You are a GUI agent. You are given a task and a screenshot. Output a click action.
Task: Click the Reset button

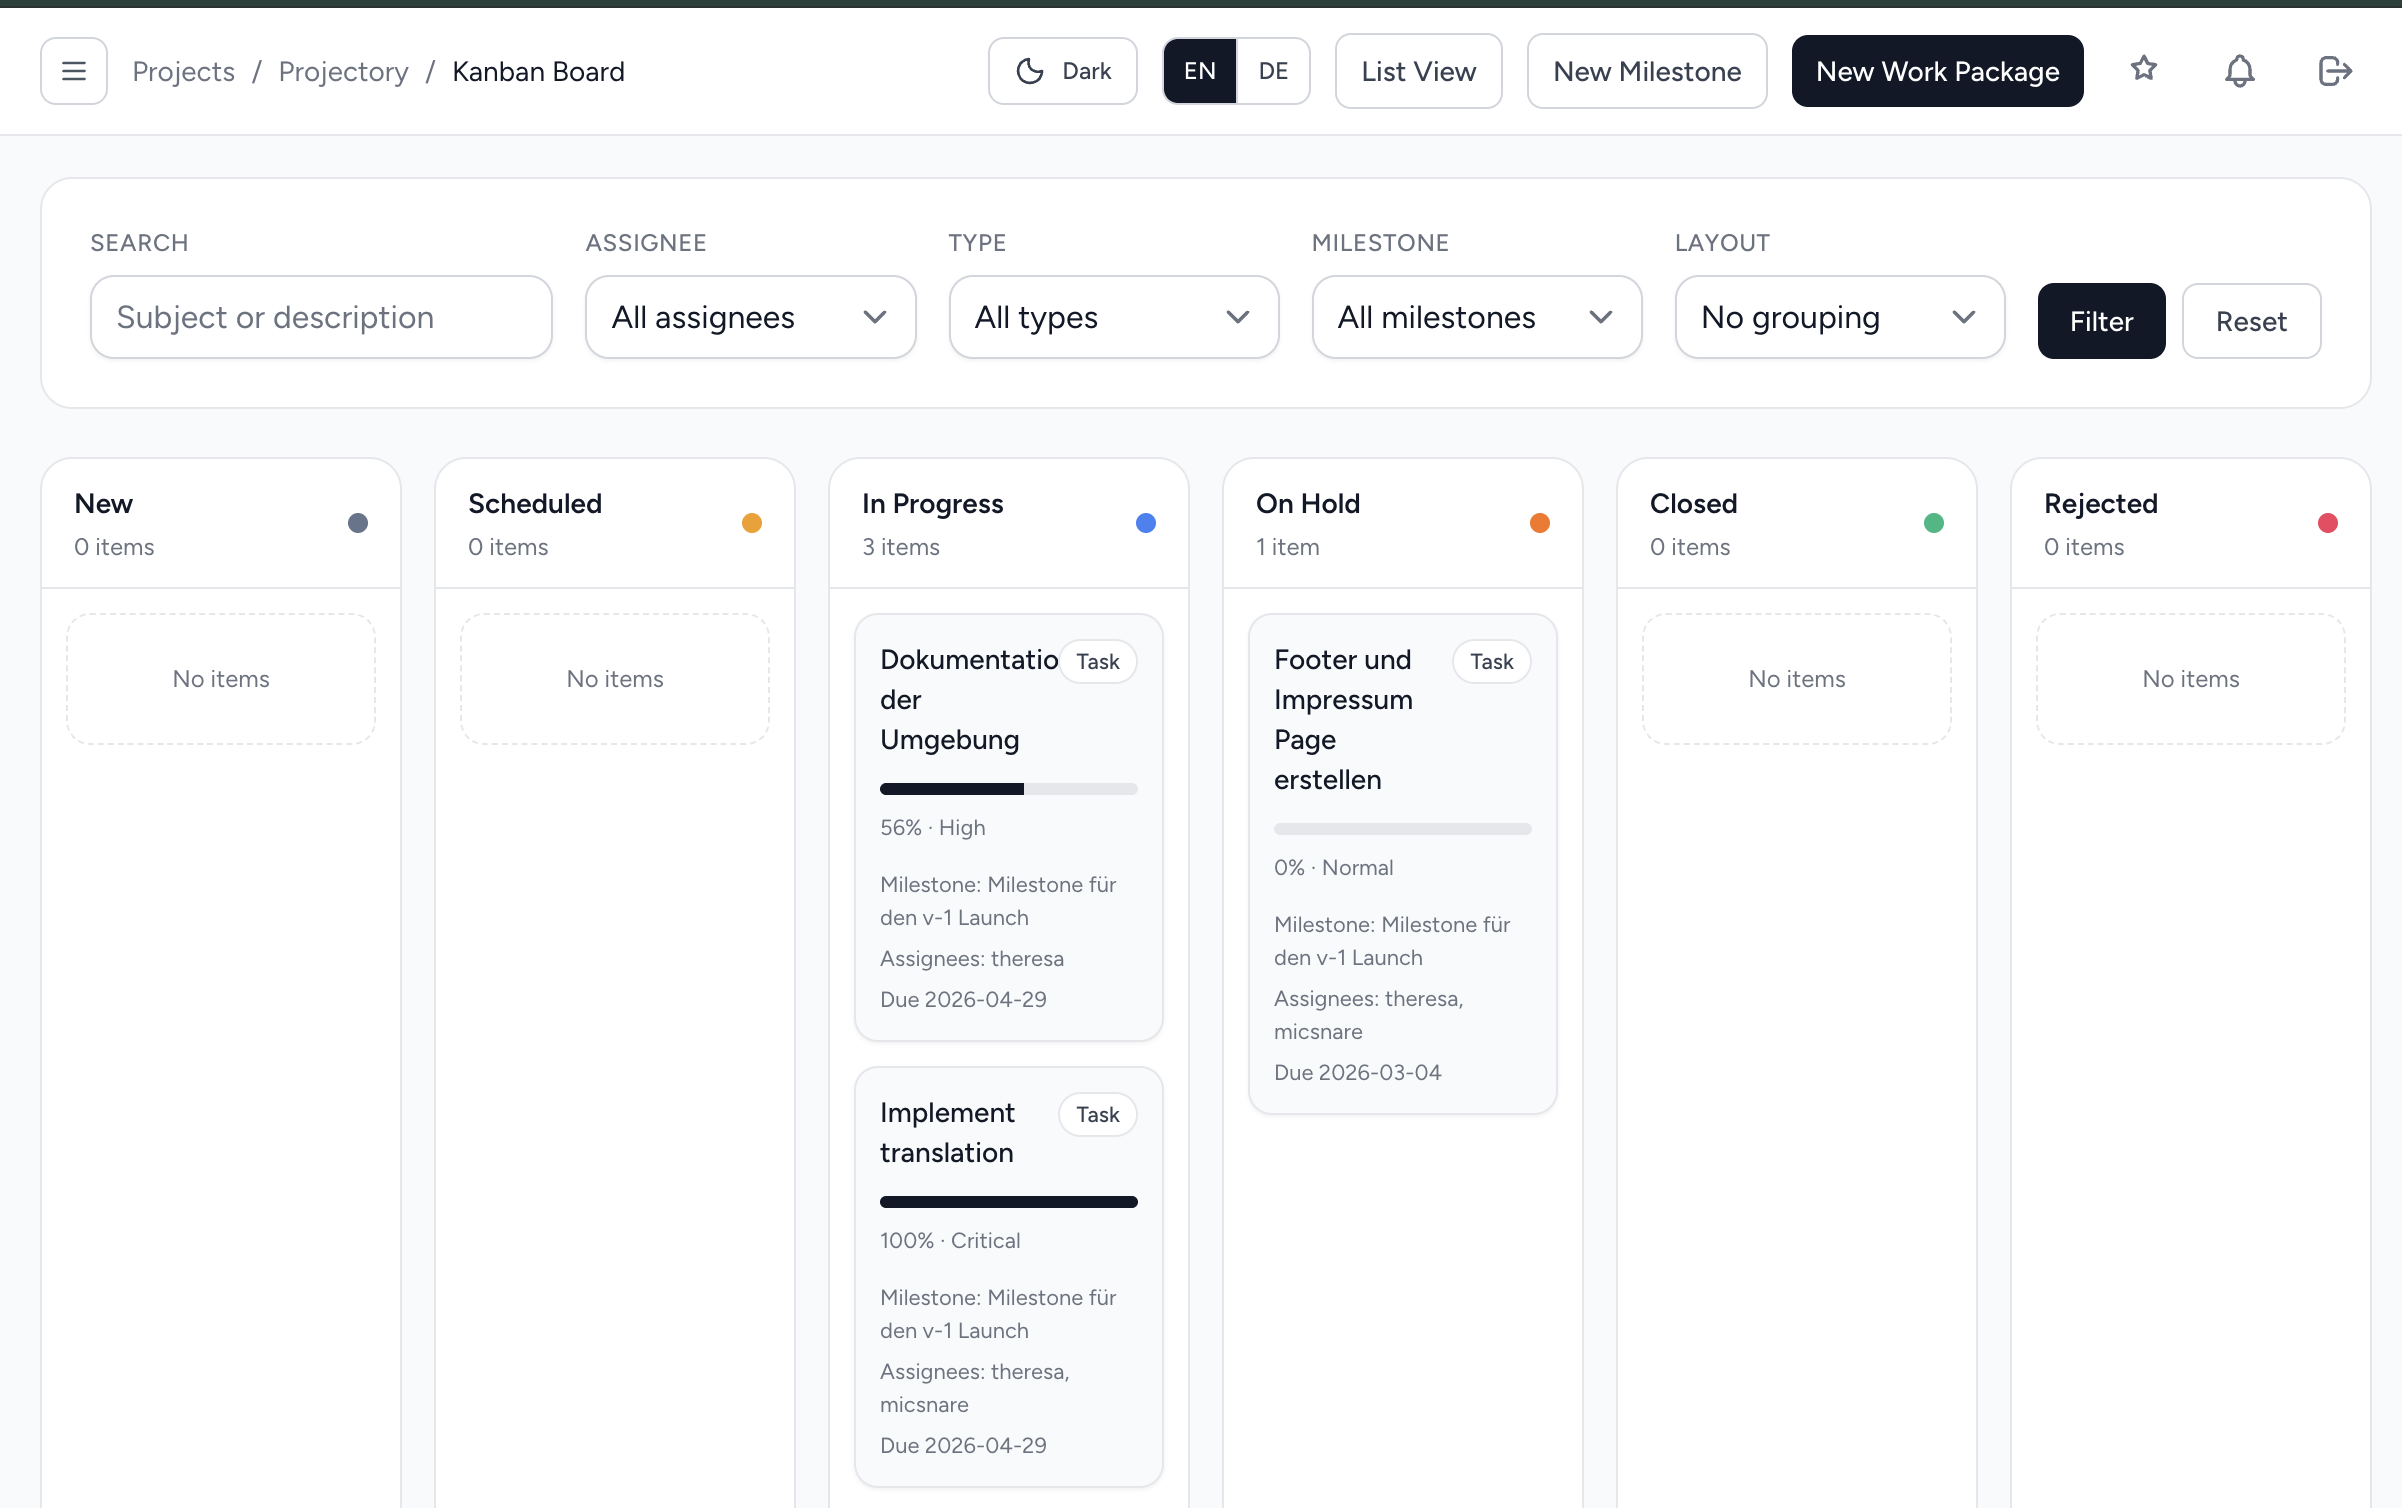click(x=2251, y=321)
